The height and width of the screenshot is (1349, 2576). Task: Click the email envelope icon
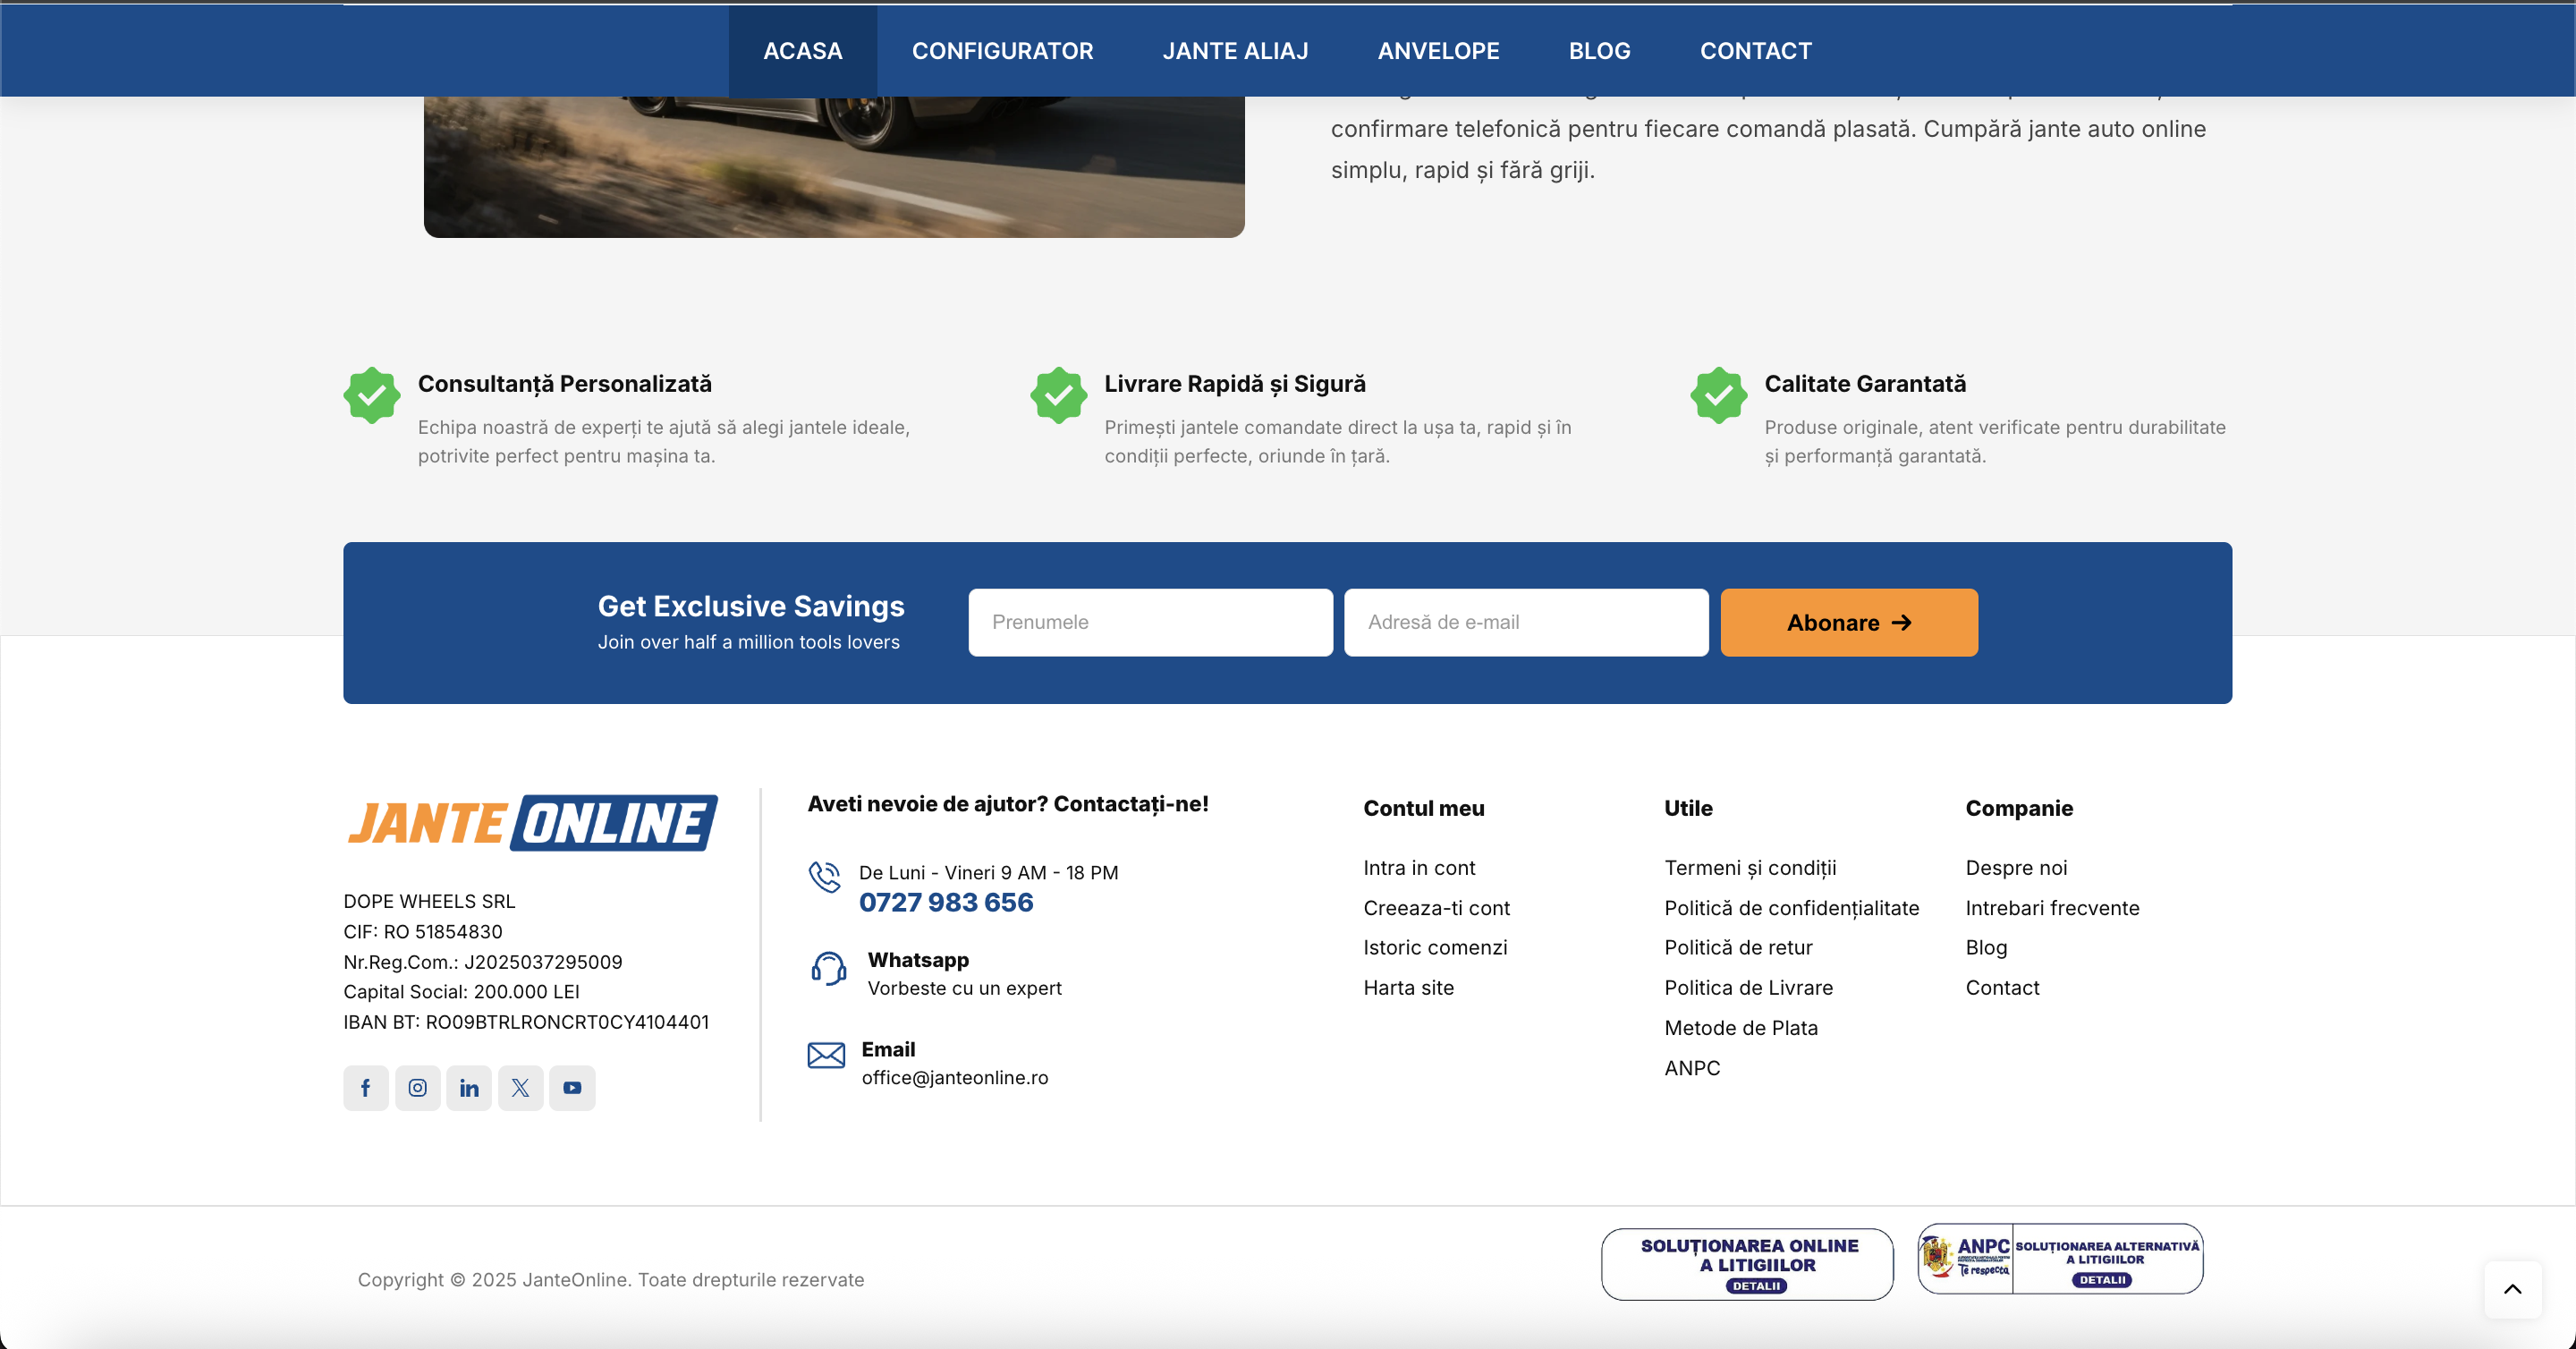827,1056
